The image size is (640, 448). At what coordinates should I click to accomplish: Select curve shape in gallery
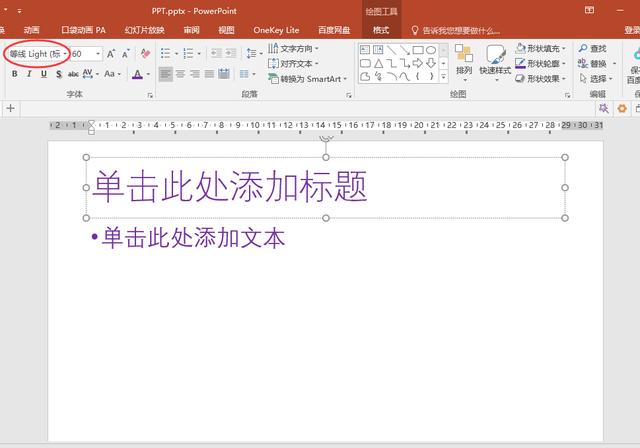[404, 76]
